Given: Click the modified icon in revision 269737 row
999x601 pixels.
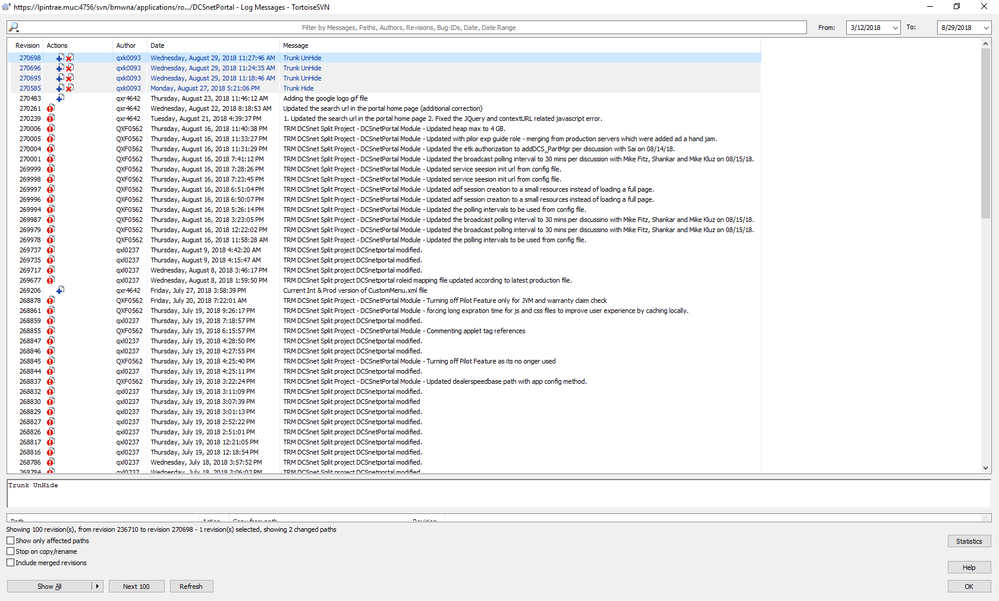Looking at the screenshot, I should click(x=50, y=250).
